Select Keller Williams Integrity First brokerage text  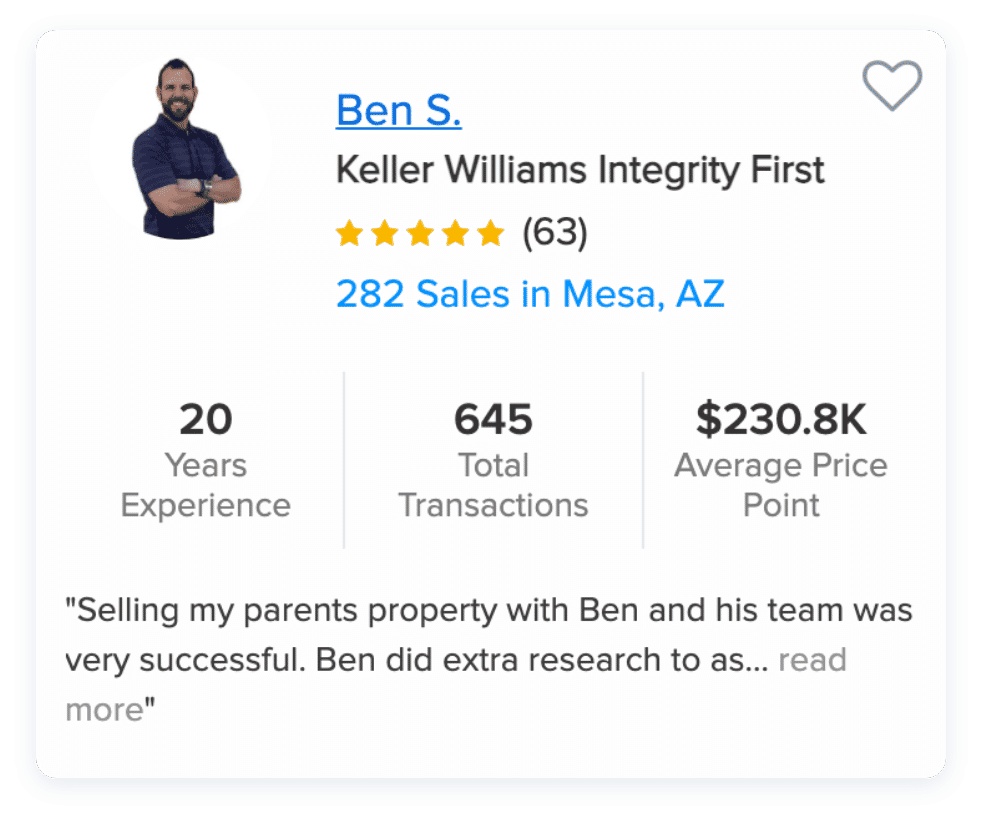580,170
